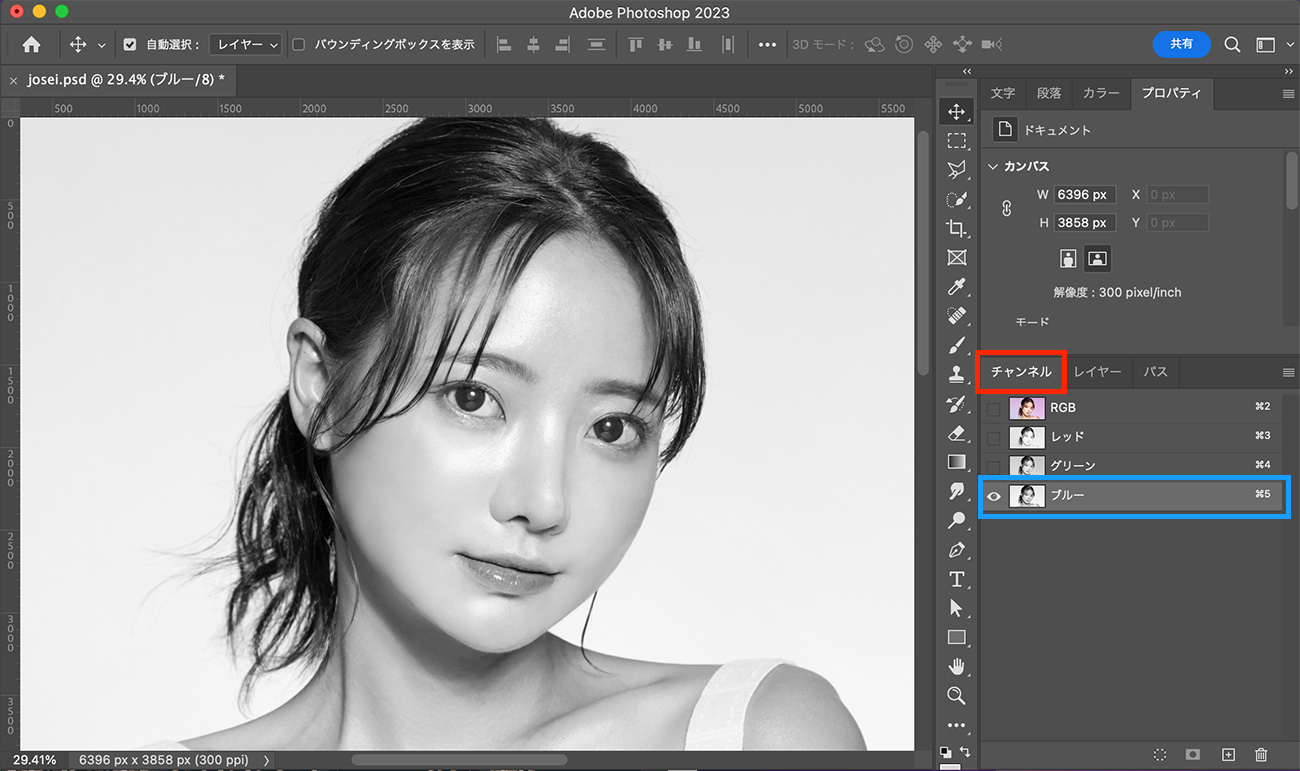Select the Move tool in the toolbar
Screen dimensions: 1300x771
click(x=957, y=112)
